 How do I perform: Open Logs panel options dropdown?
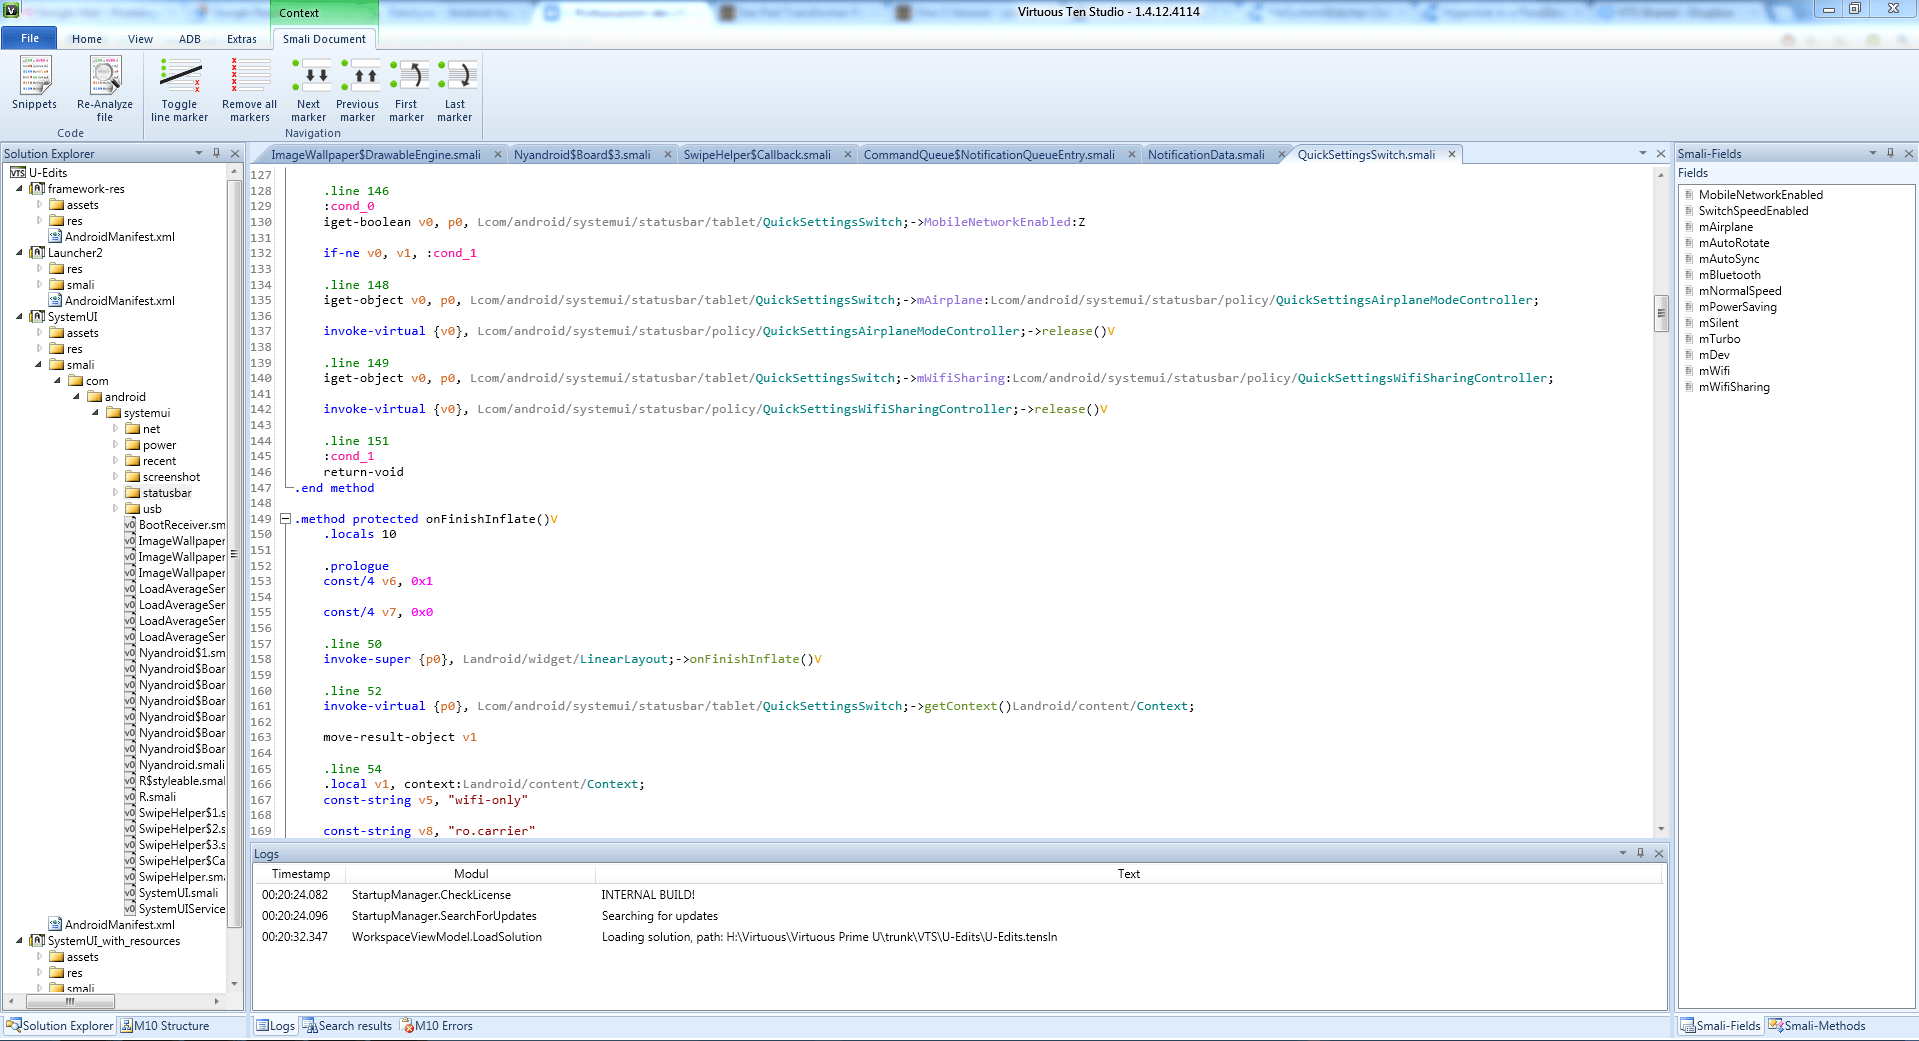click(1622, 853)
